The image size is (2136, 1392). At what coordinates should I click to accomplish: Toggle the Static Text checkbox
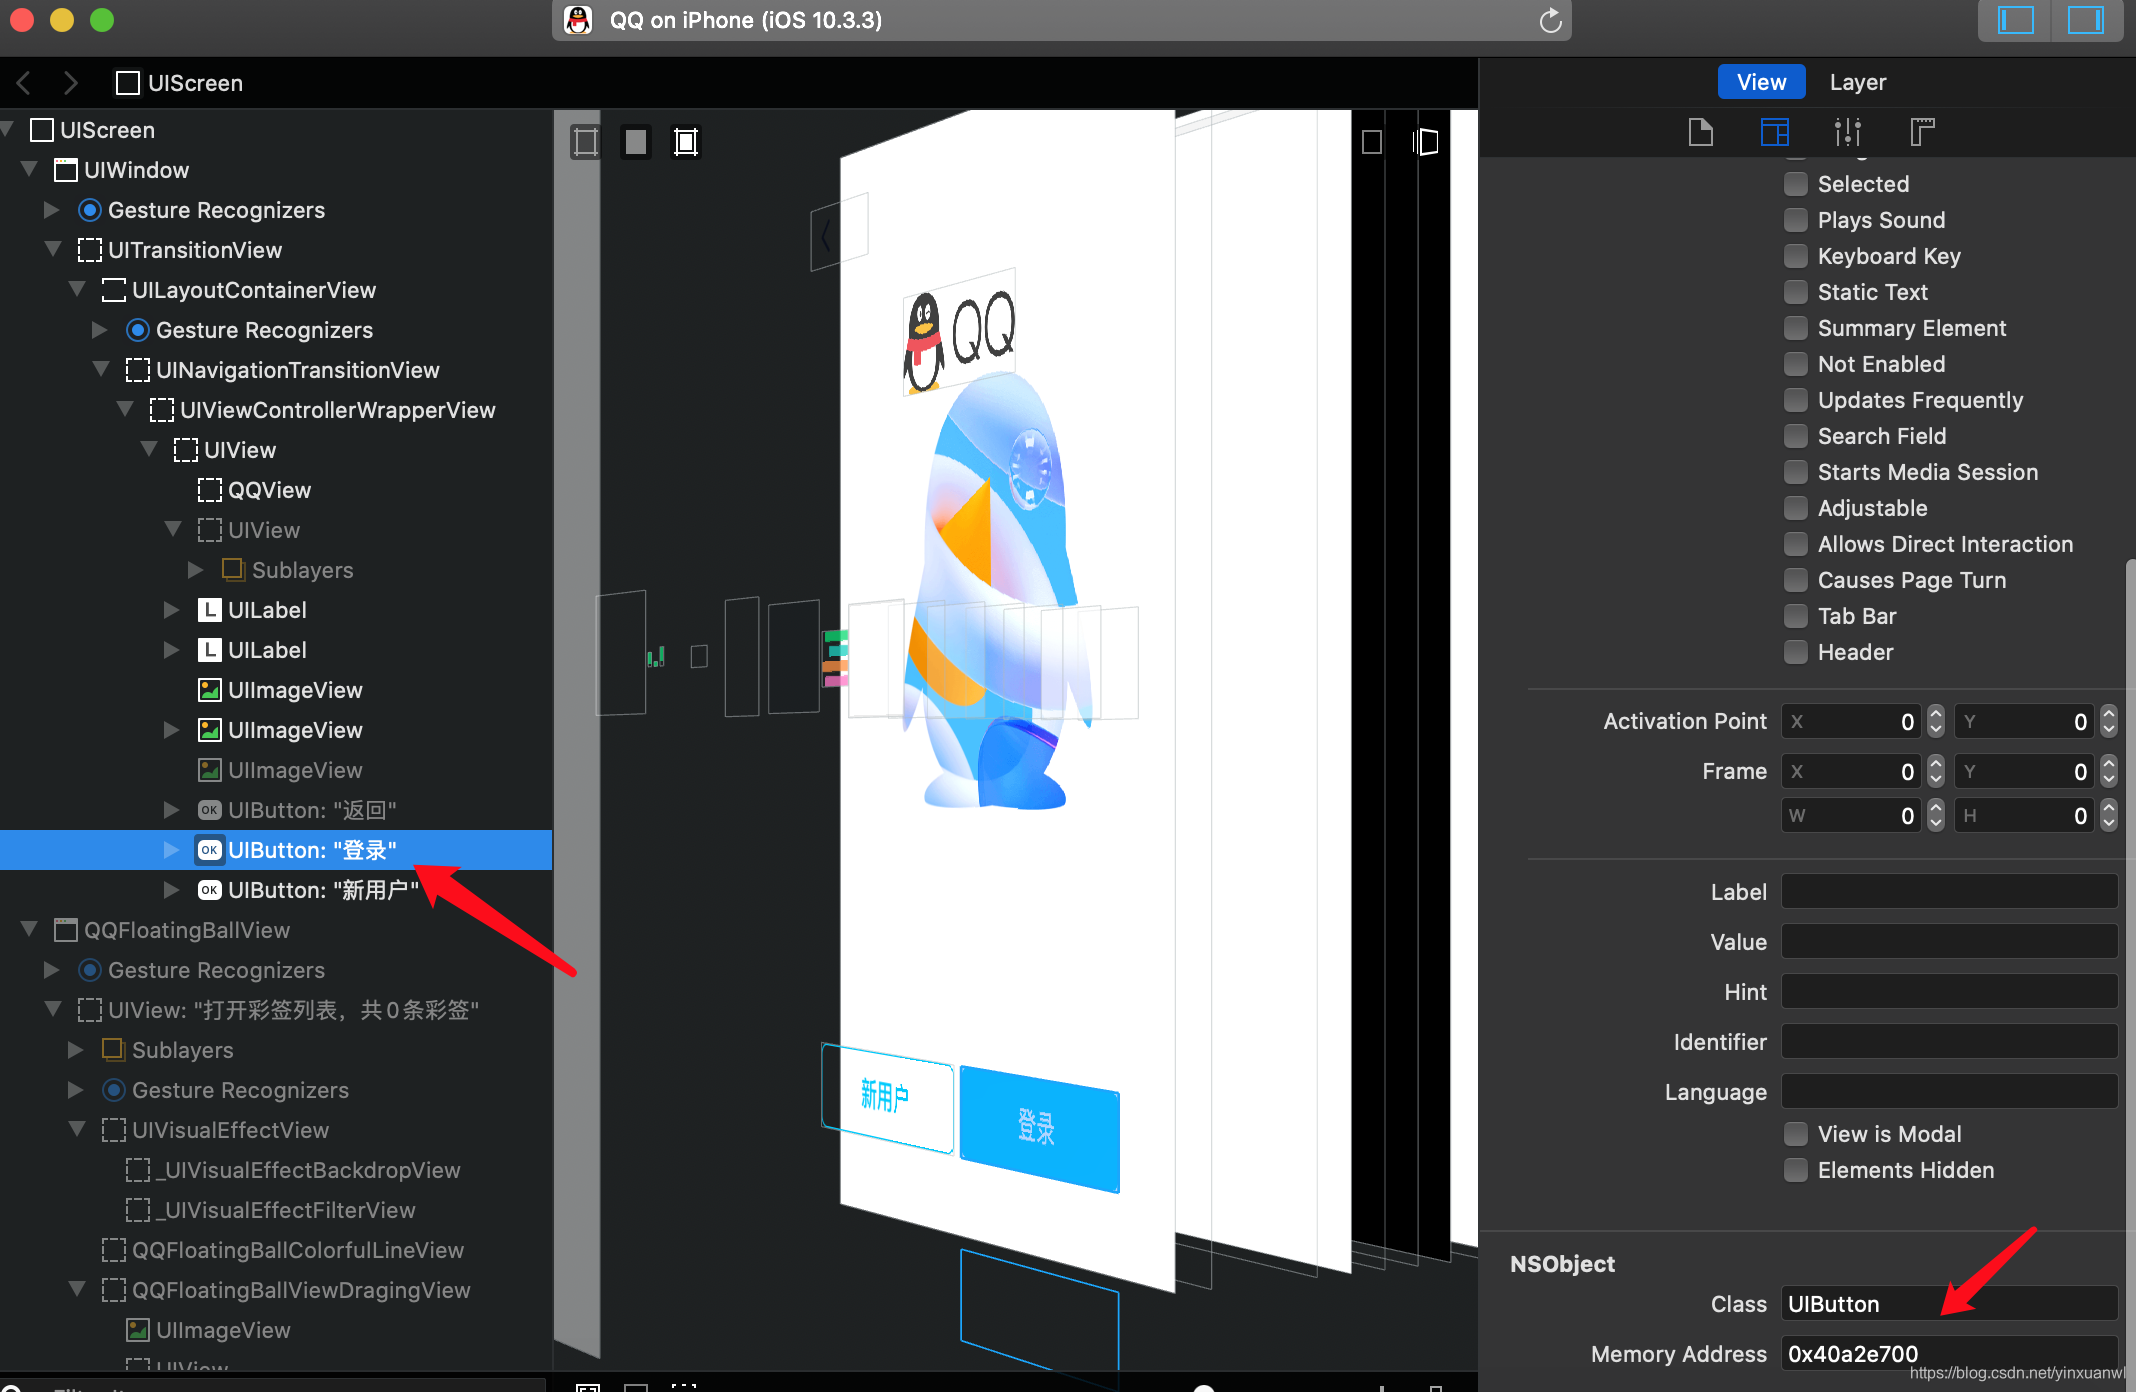click(1796, 292)
